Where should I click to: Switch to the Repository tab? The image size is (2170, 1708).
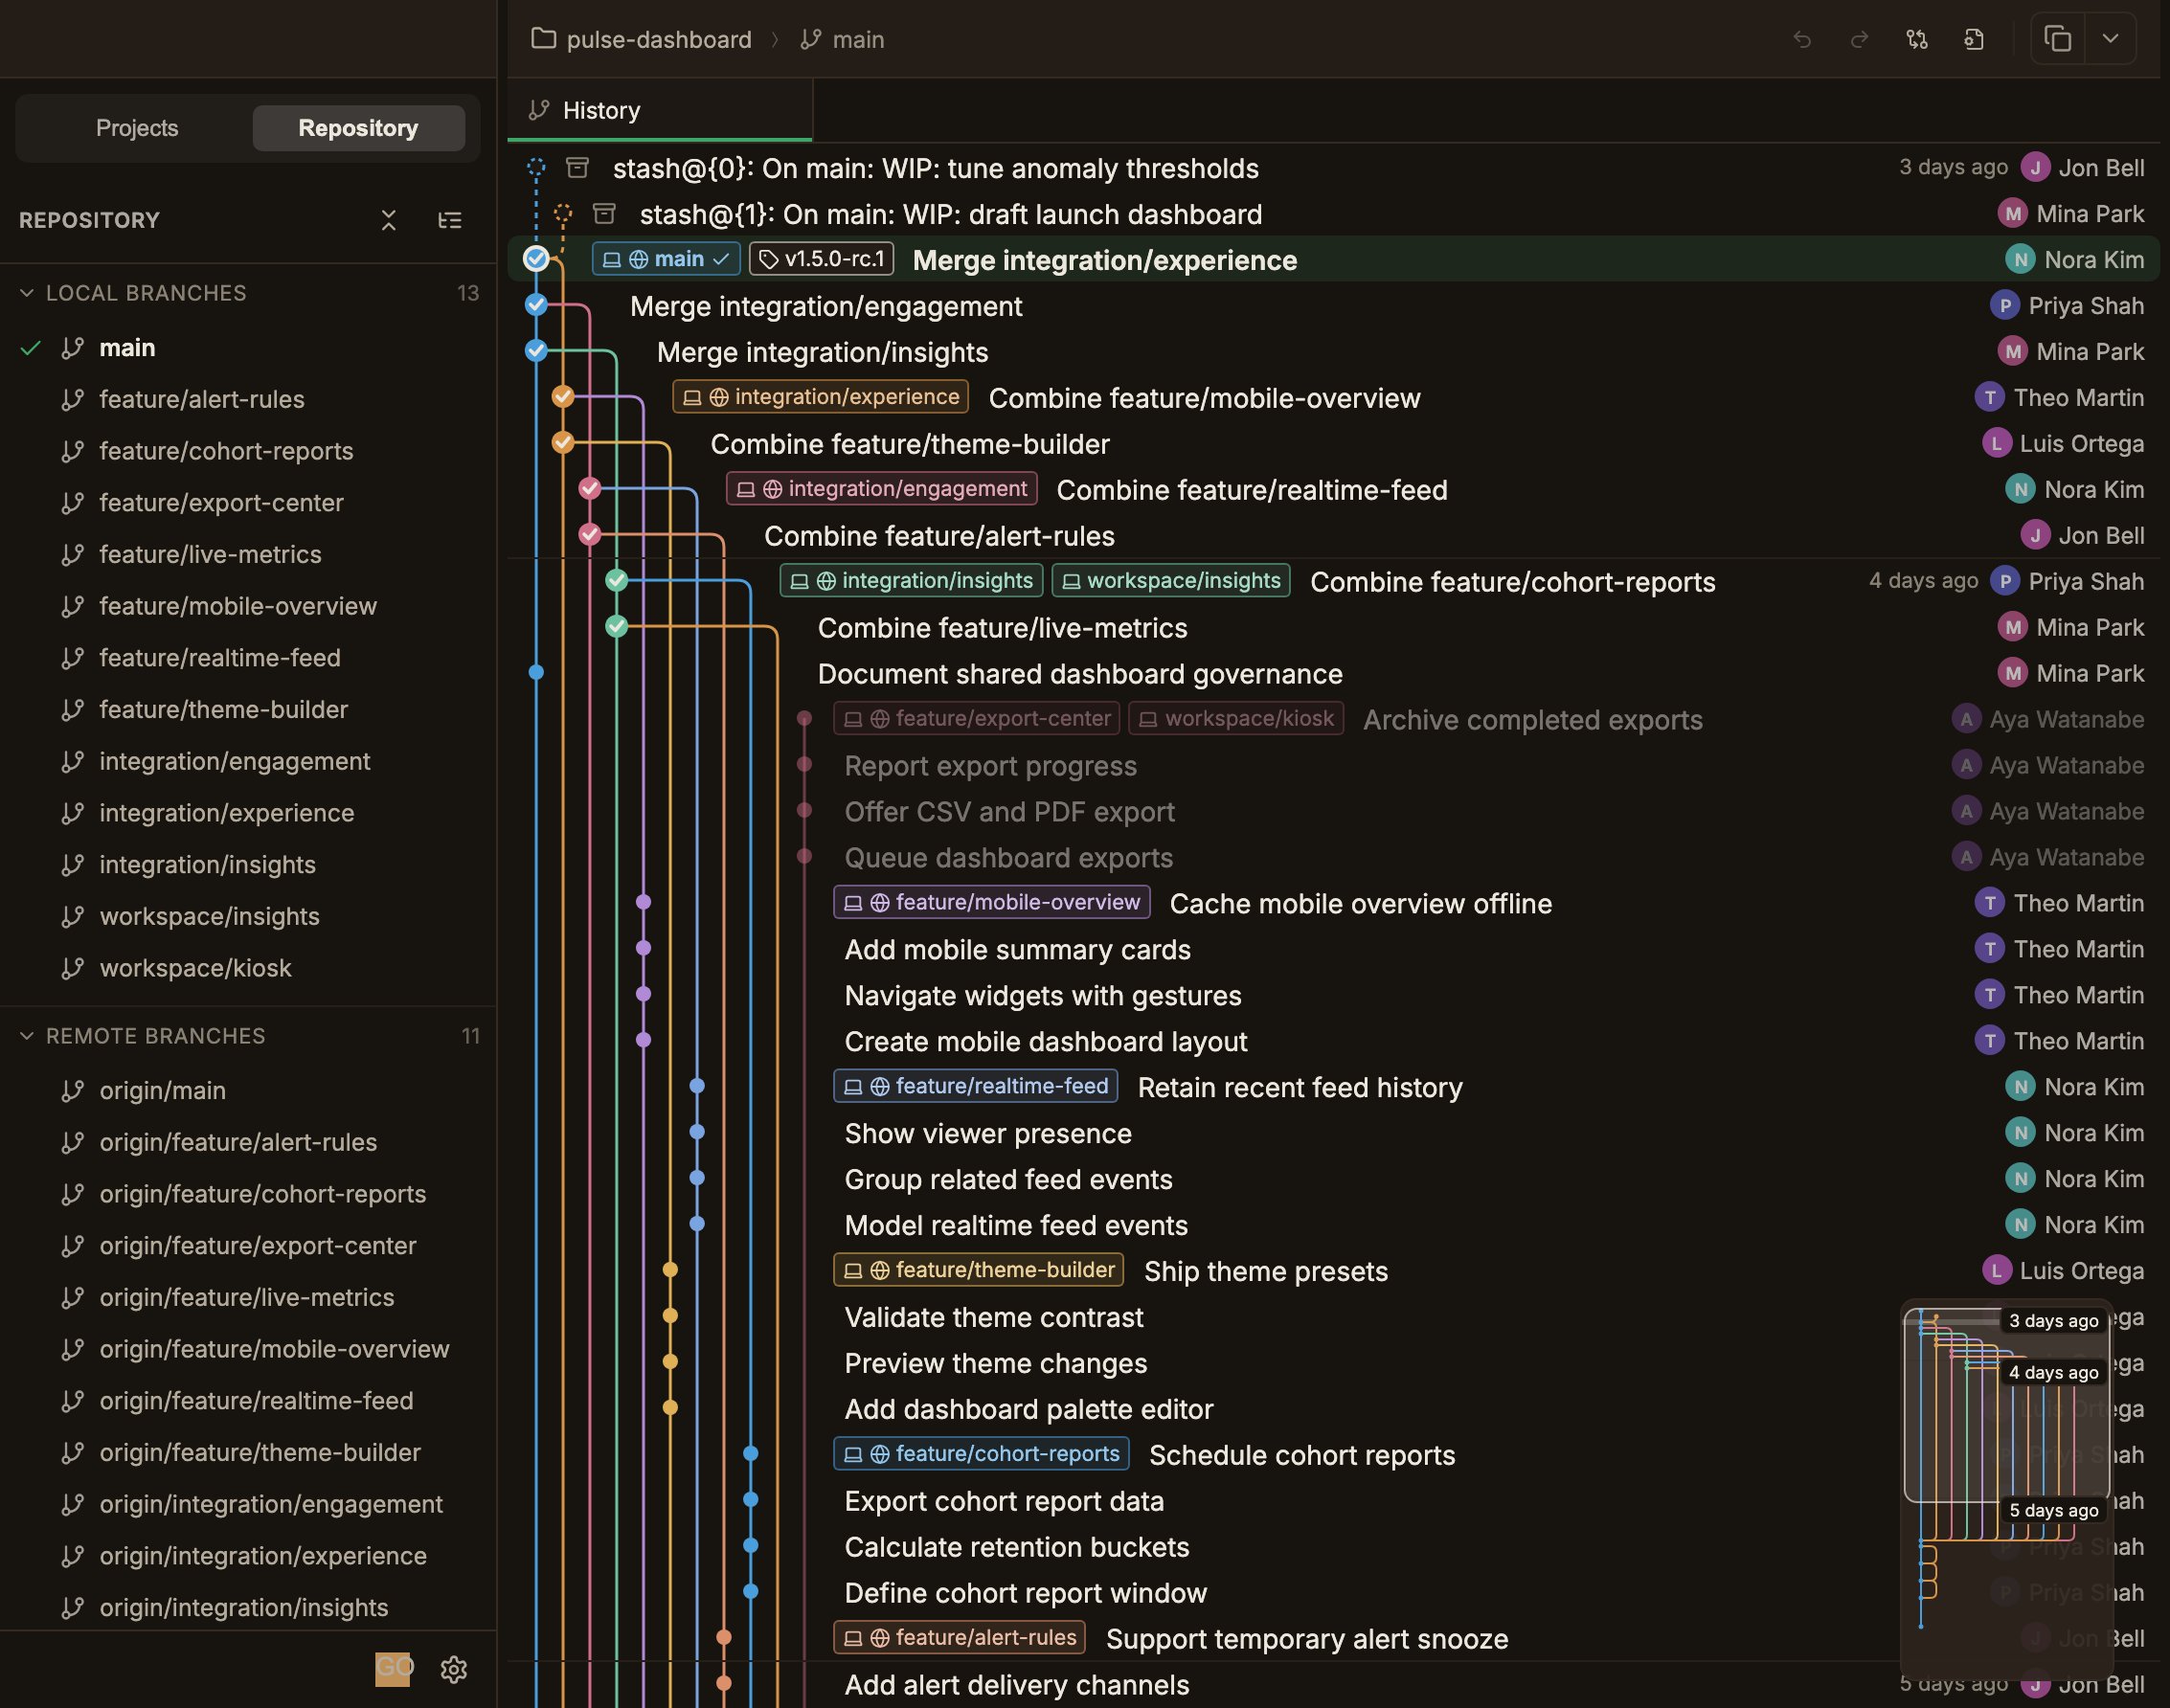point(358,128)
